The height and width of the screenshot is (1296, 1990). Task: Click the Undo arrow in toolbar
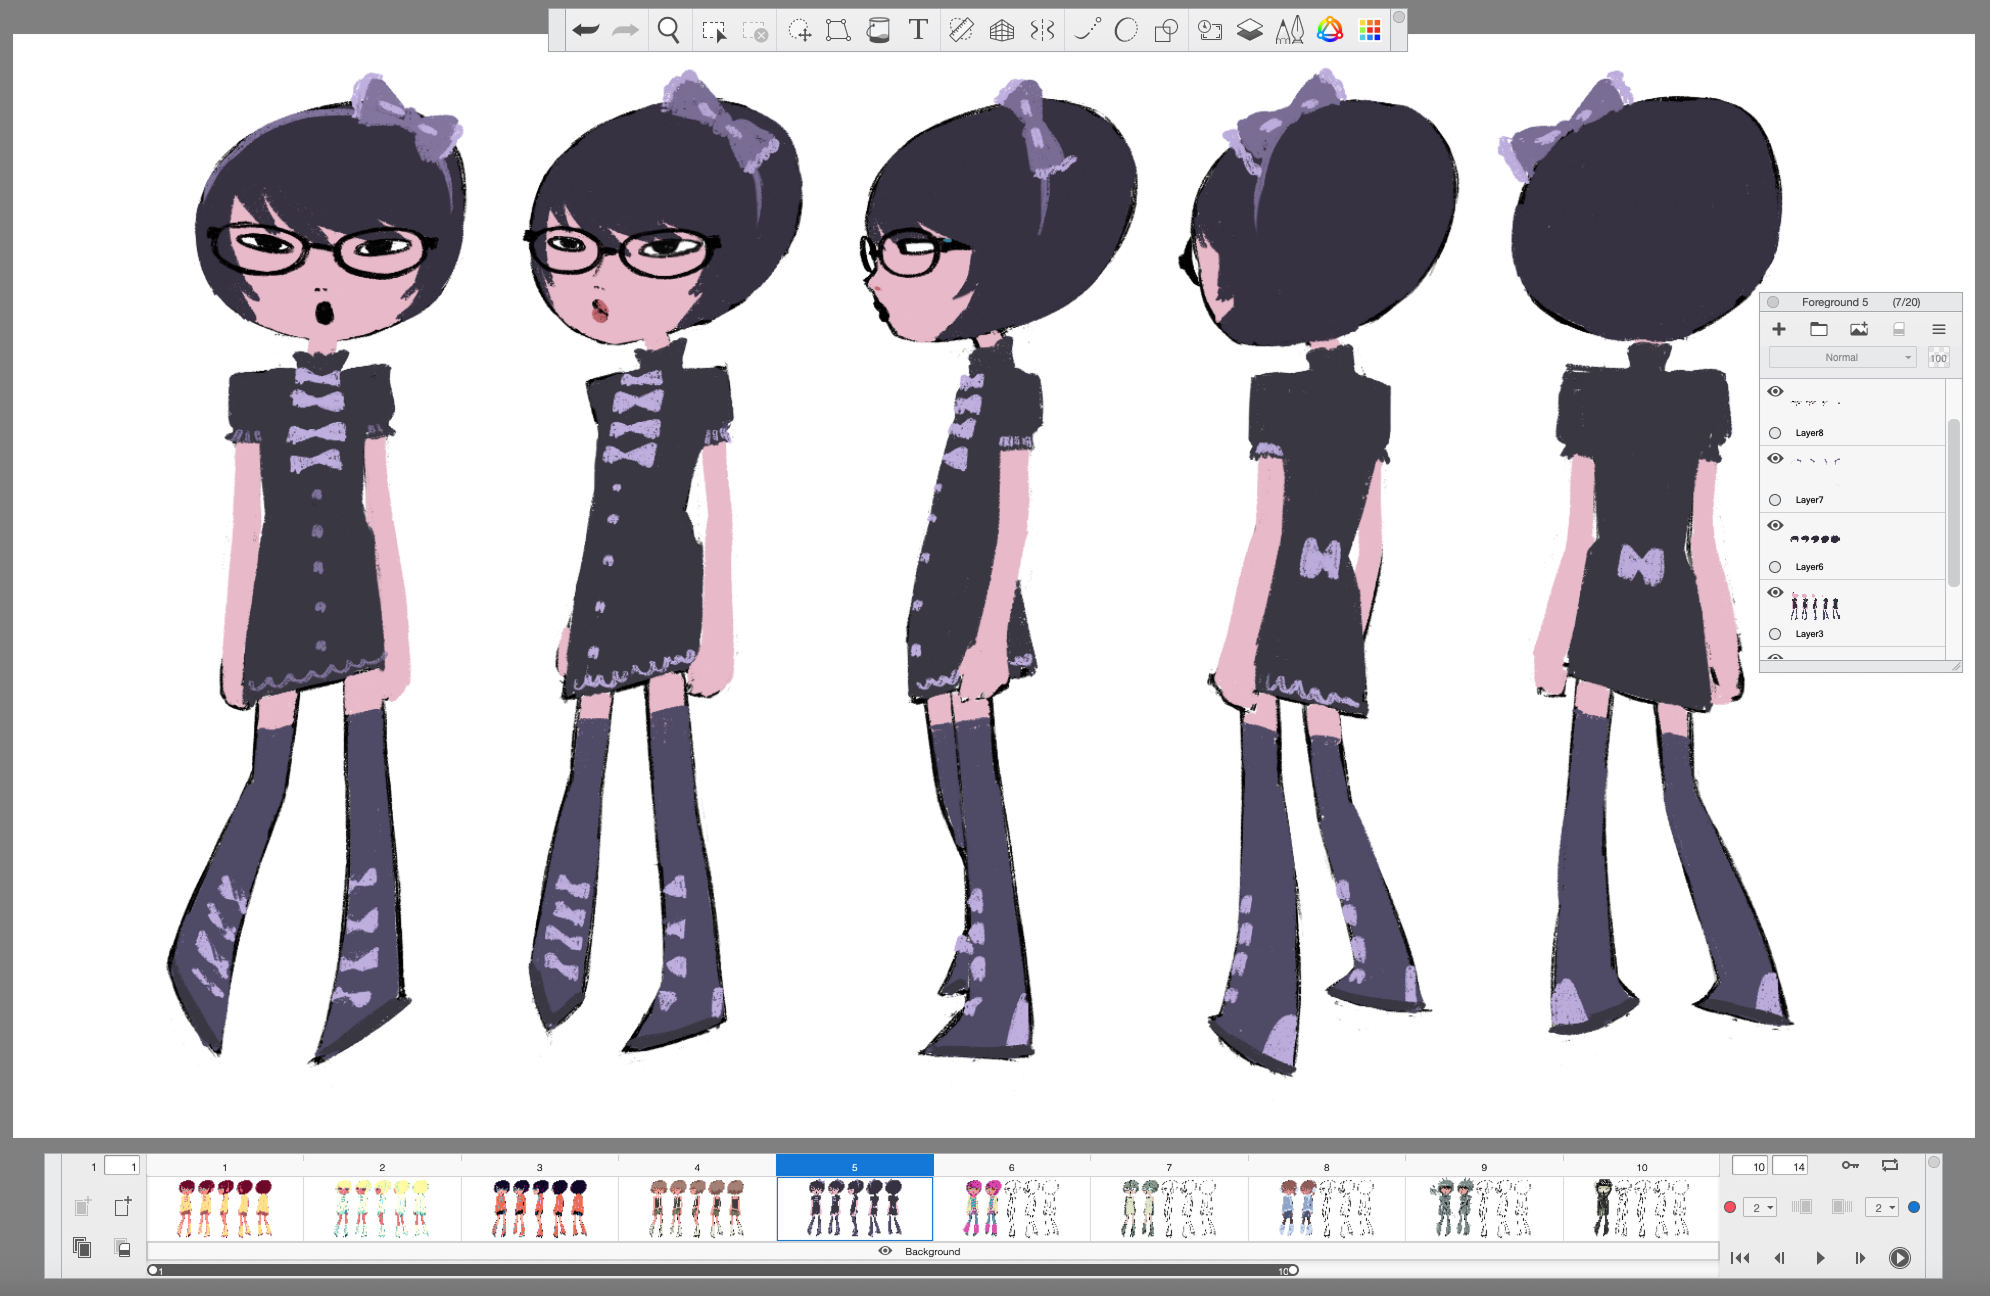click(x=586, y=30)
